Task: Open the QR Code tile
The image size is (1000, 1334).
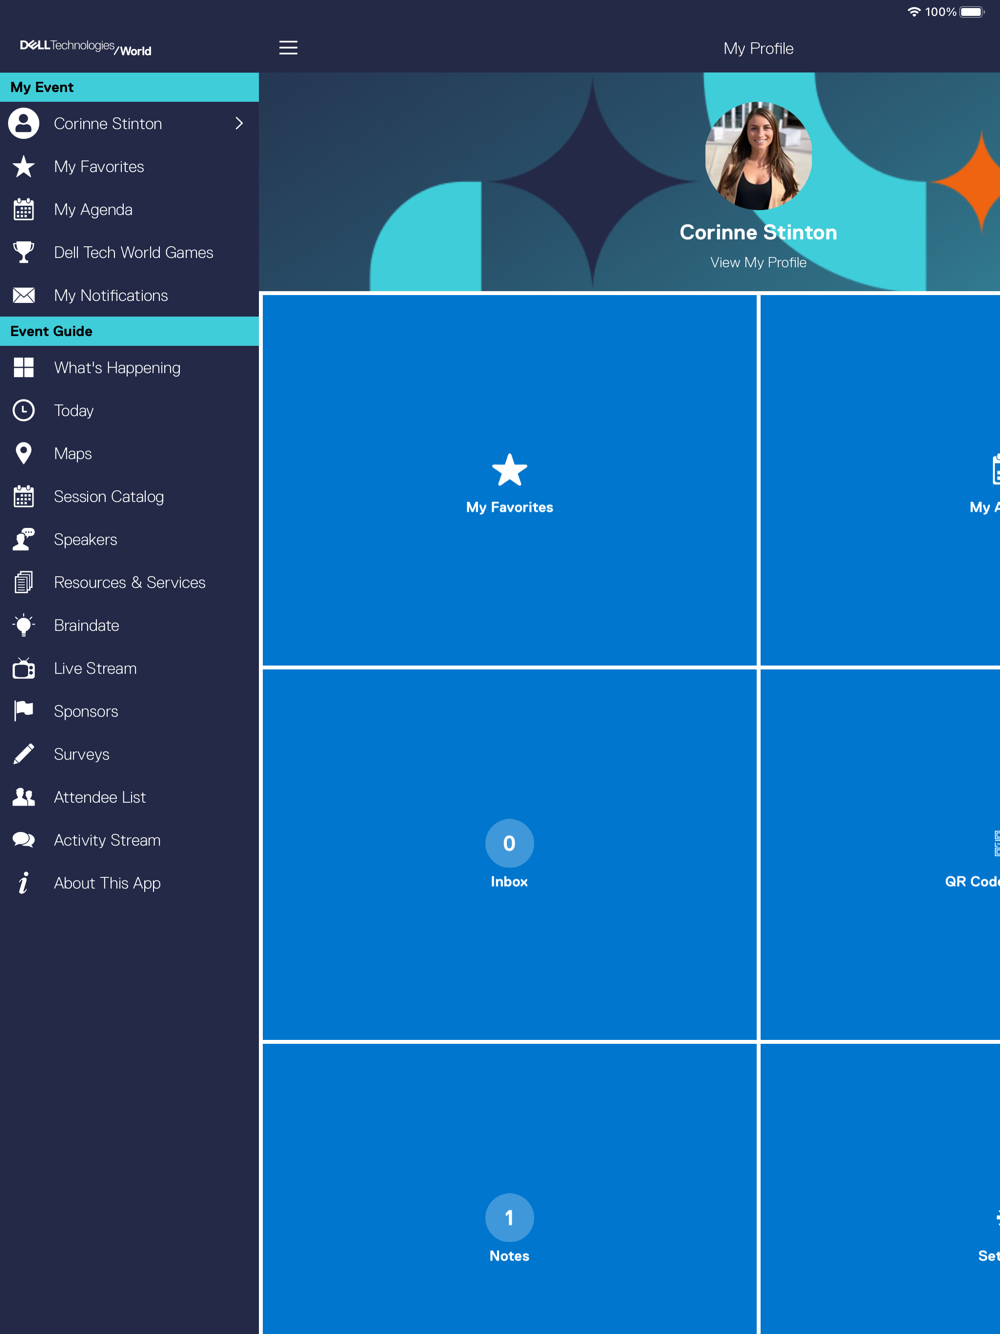Action: (x=881, y=855)
